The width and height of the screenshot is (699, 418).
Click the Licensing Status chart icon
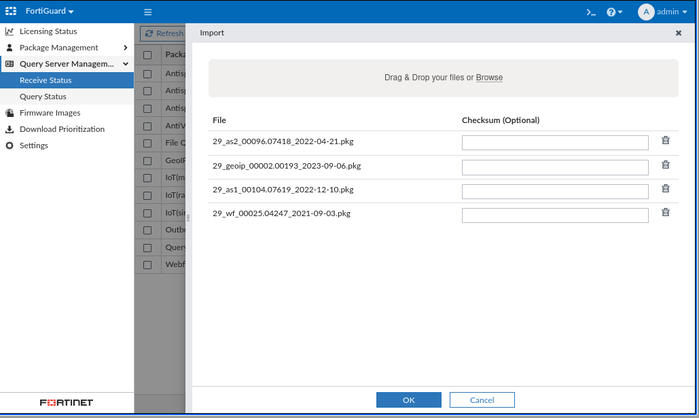point(9,31)
